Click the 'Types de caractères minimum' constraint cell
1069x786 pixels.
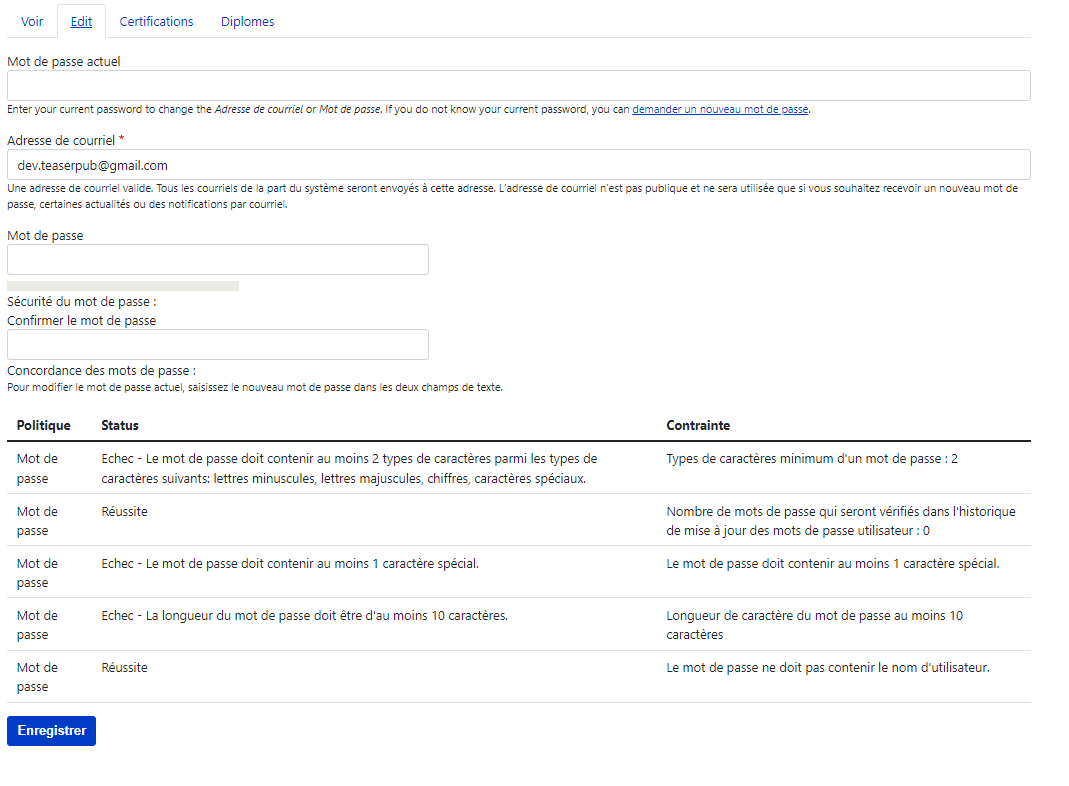pos(812,459)
